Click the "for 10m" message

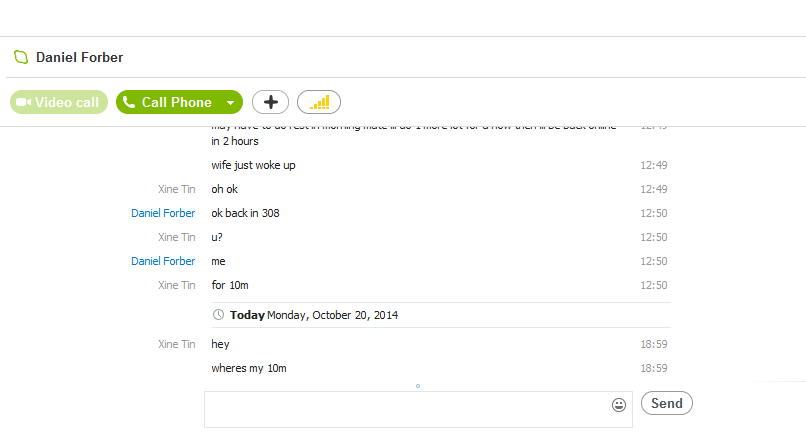point(230,285)
